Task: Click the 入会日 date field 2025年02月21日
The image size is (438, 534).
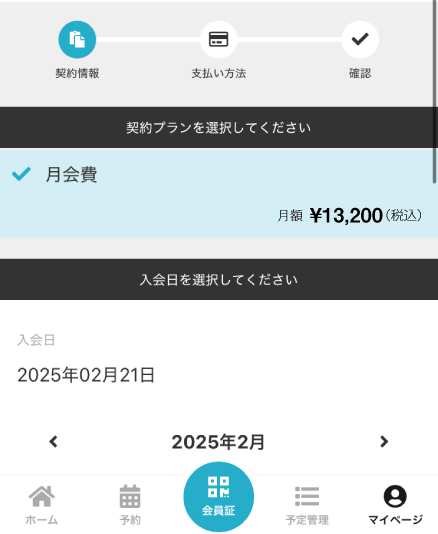Action: pyautogui.click(x=86, y=375)
